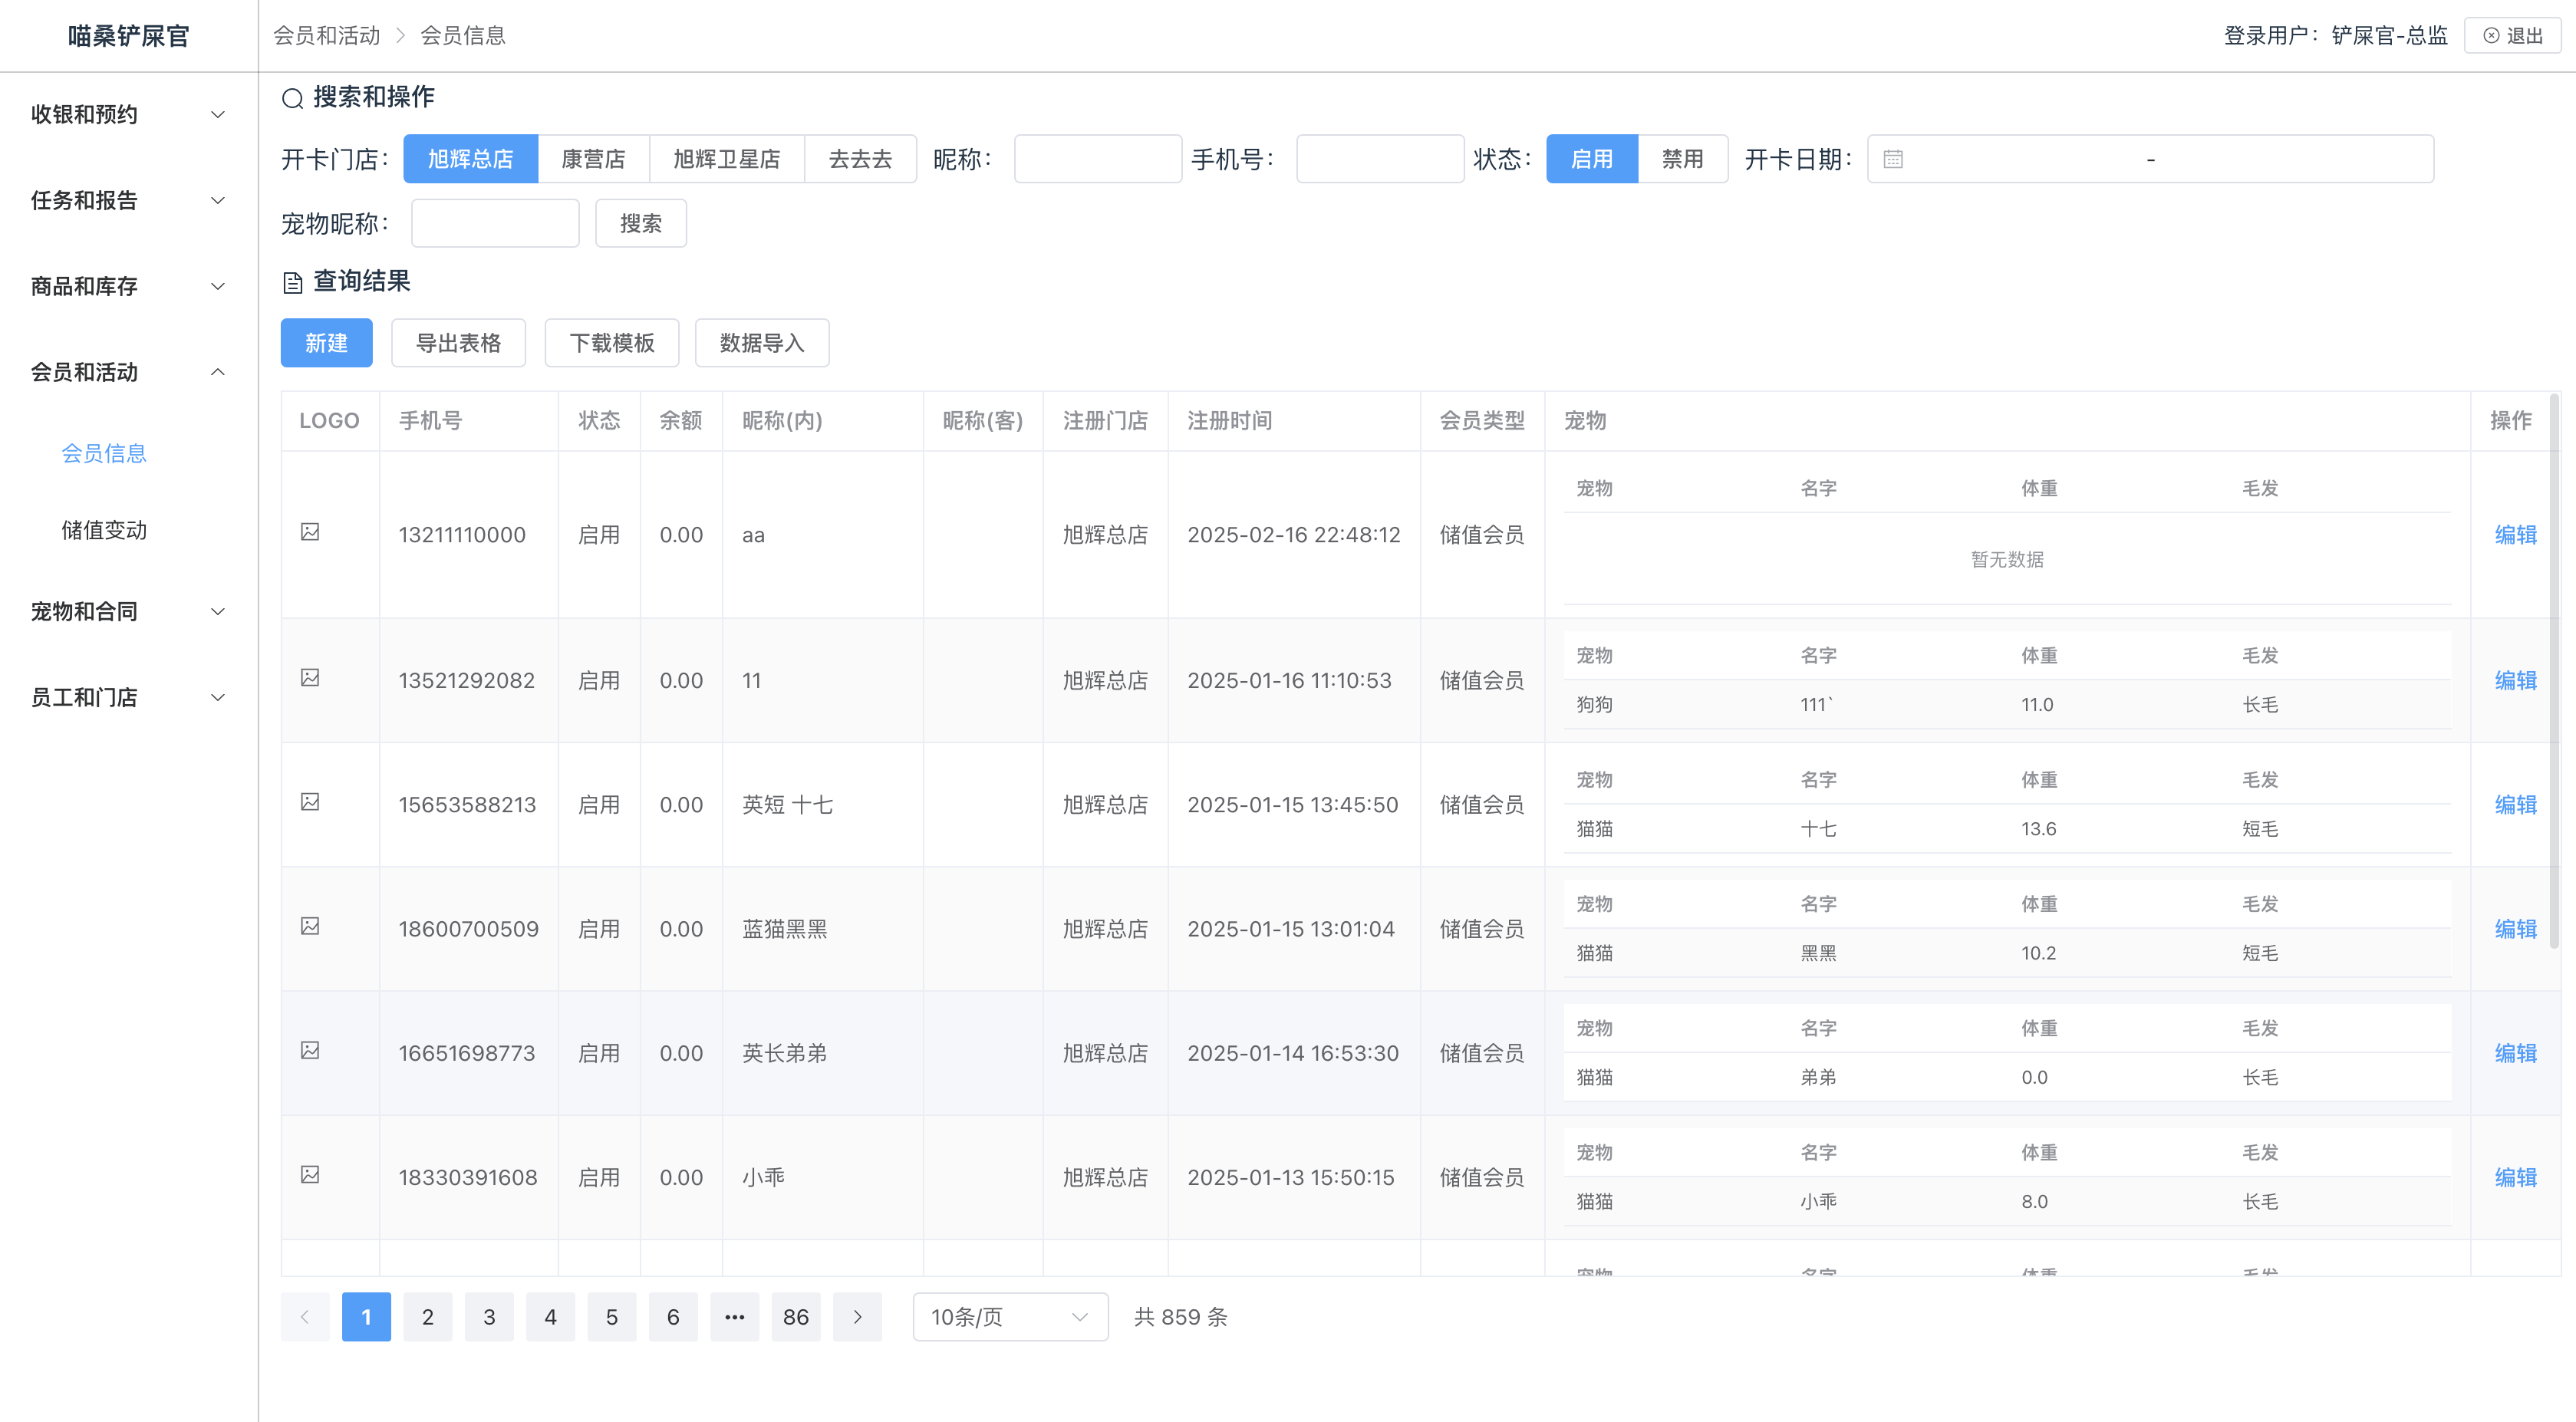Click the LOGO thumbnail icon for 小乖
2576x1422 pixels.
pyautogui.click(x=310, y=1175)
